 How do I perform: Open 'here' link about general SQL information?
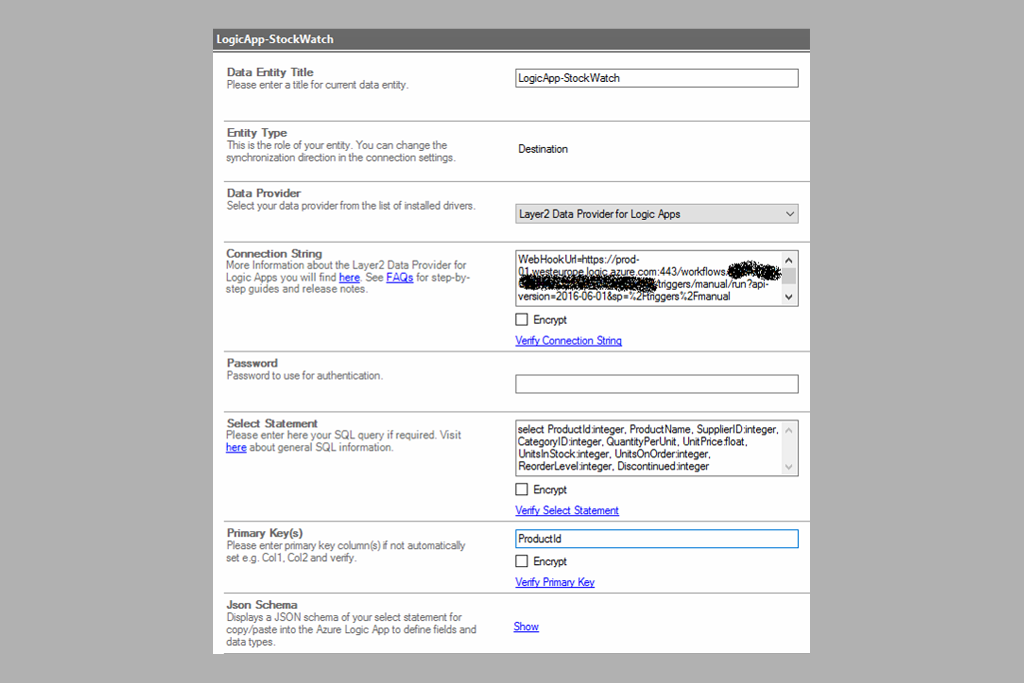pos(236,448)
